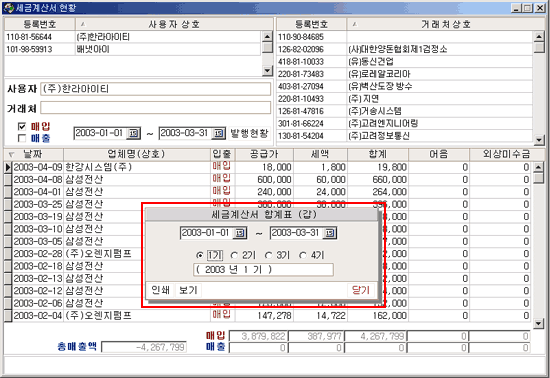Open calendar icon for dialog end date

point(330,233)
